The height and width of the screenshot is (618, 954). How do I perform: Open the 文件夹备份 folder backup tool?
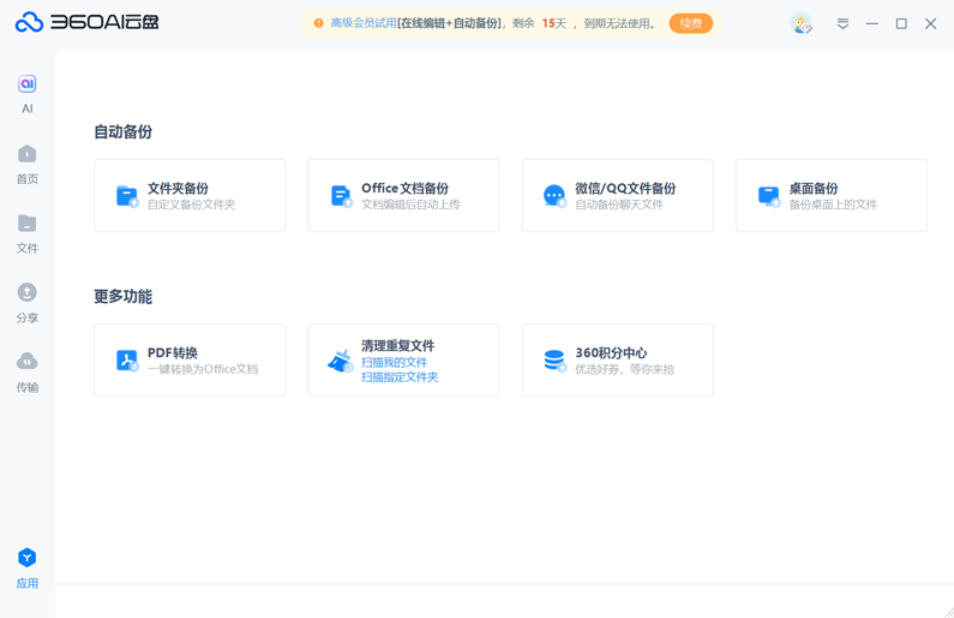coord(189,195)
